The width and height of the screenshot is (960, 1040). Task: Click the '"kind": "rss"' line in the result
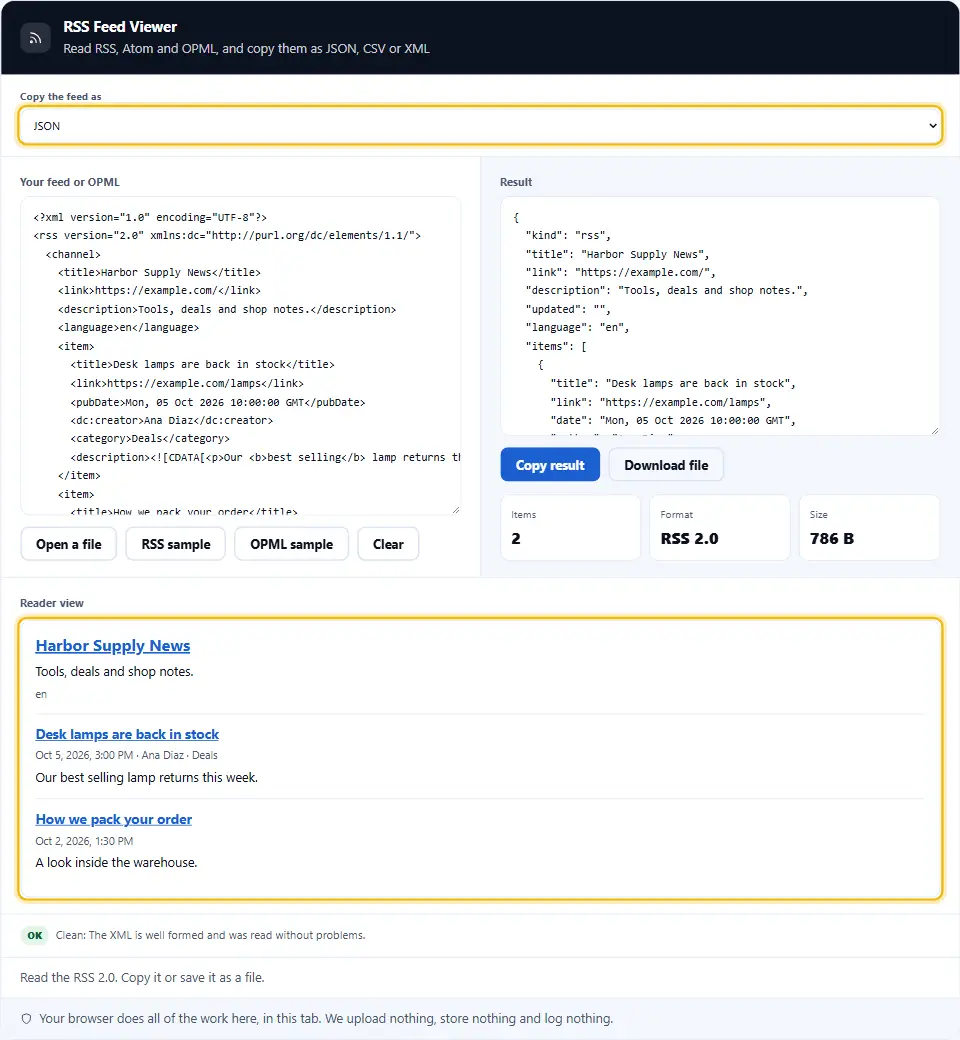tap(568, 235)
